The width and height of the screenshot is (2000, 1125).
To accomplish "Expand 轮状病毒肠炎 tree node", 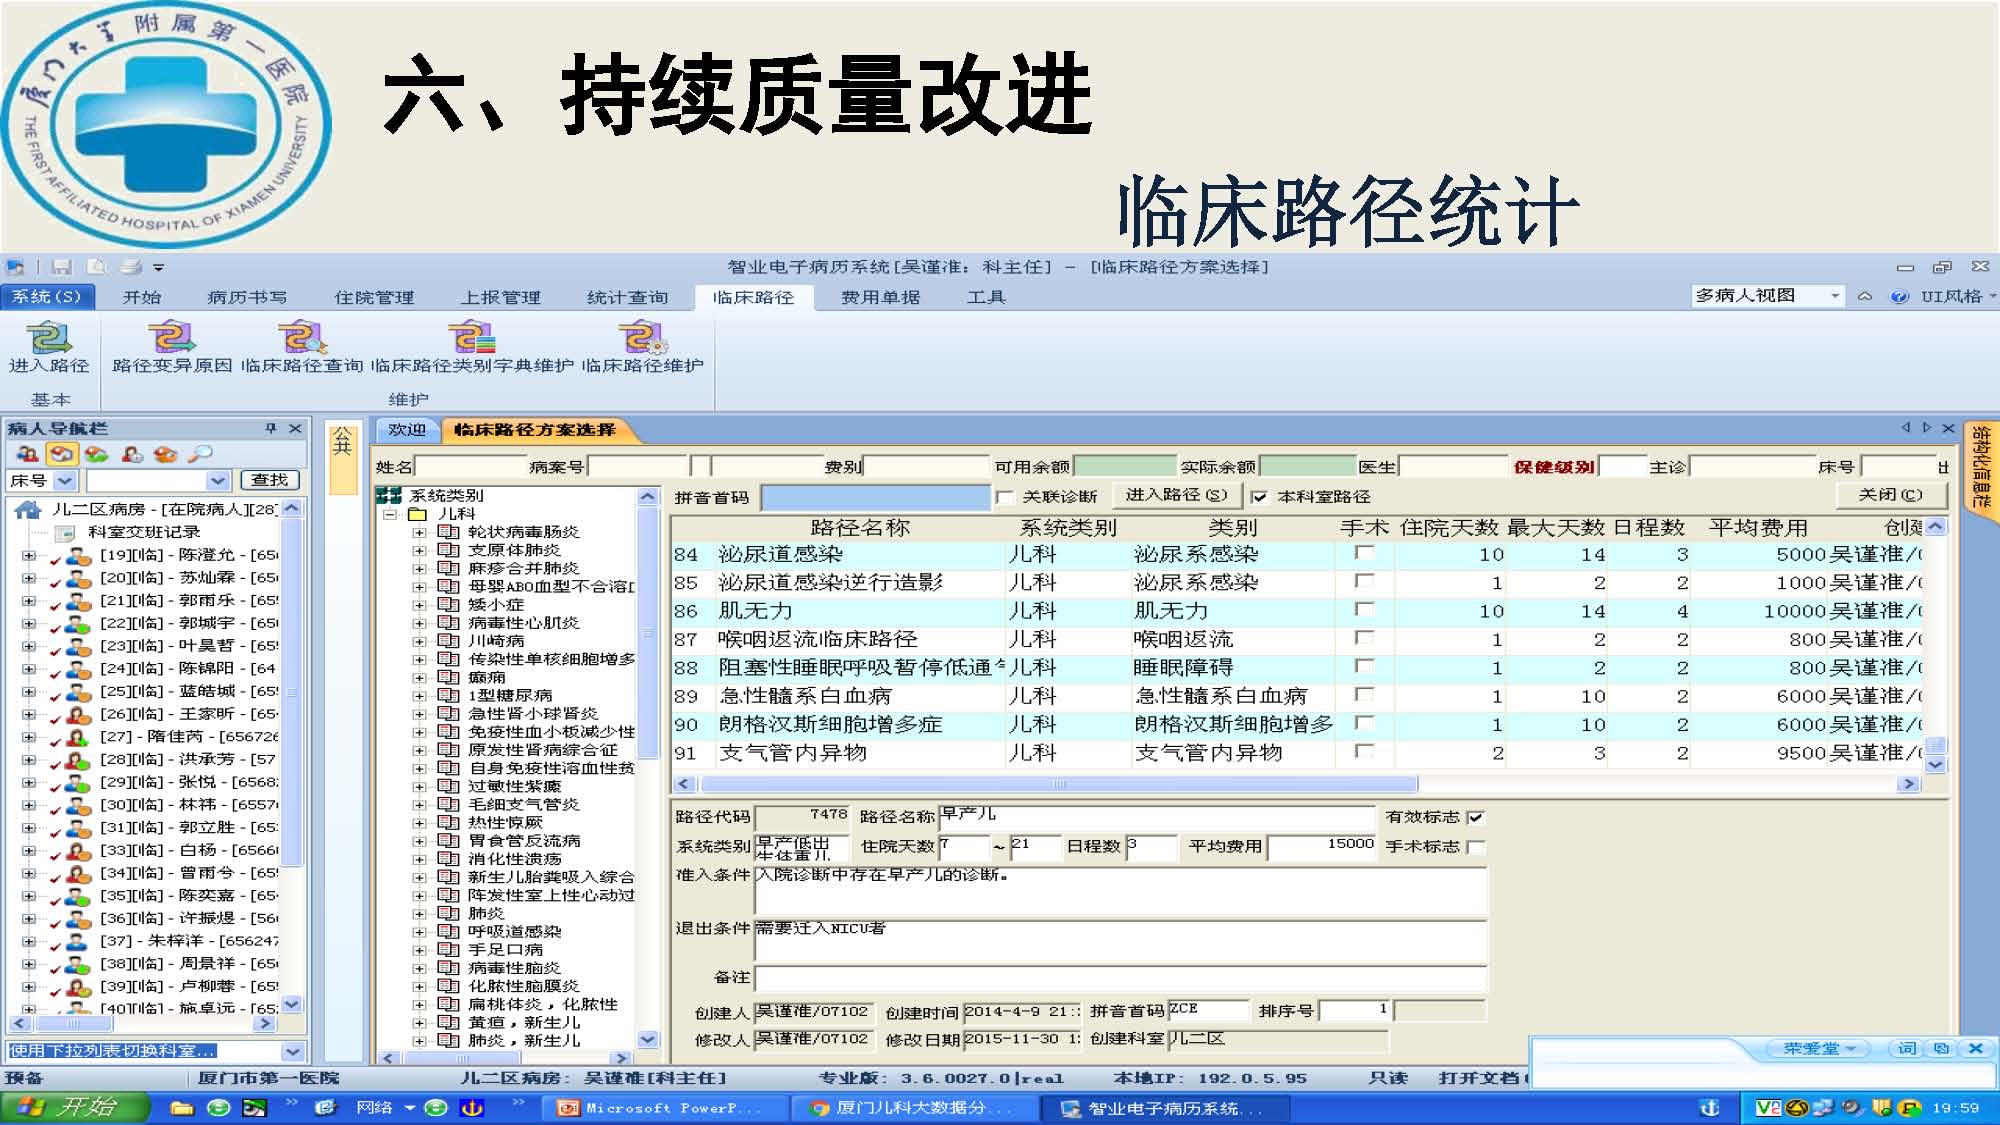I will (x=419, y=532).
